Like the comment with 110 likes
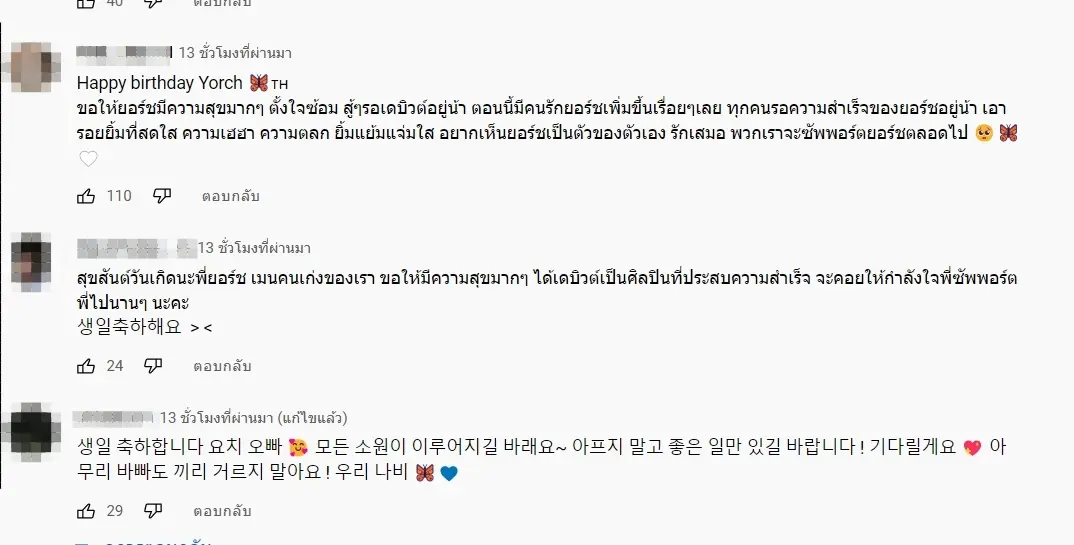 87,196
